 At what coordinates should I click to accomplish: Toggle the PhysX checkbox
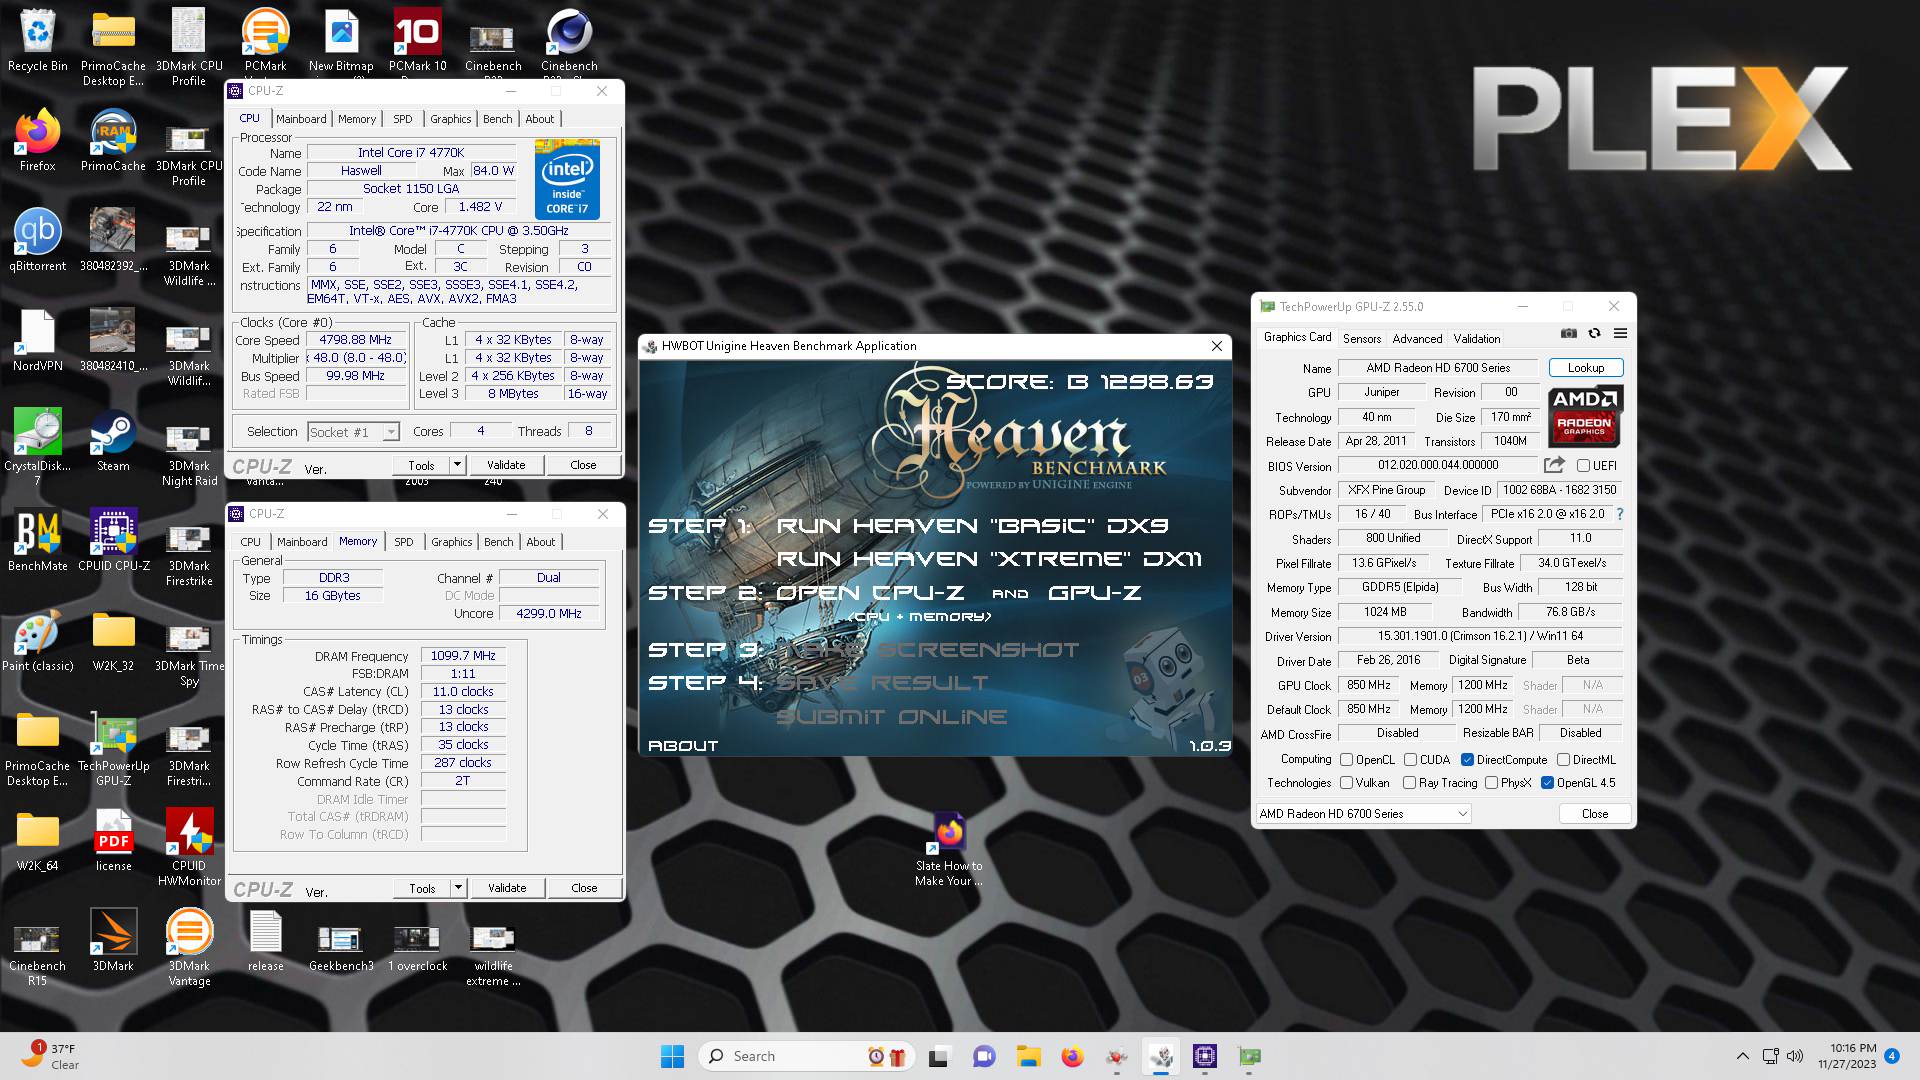[x=1491, y=783]
